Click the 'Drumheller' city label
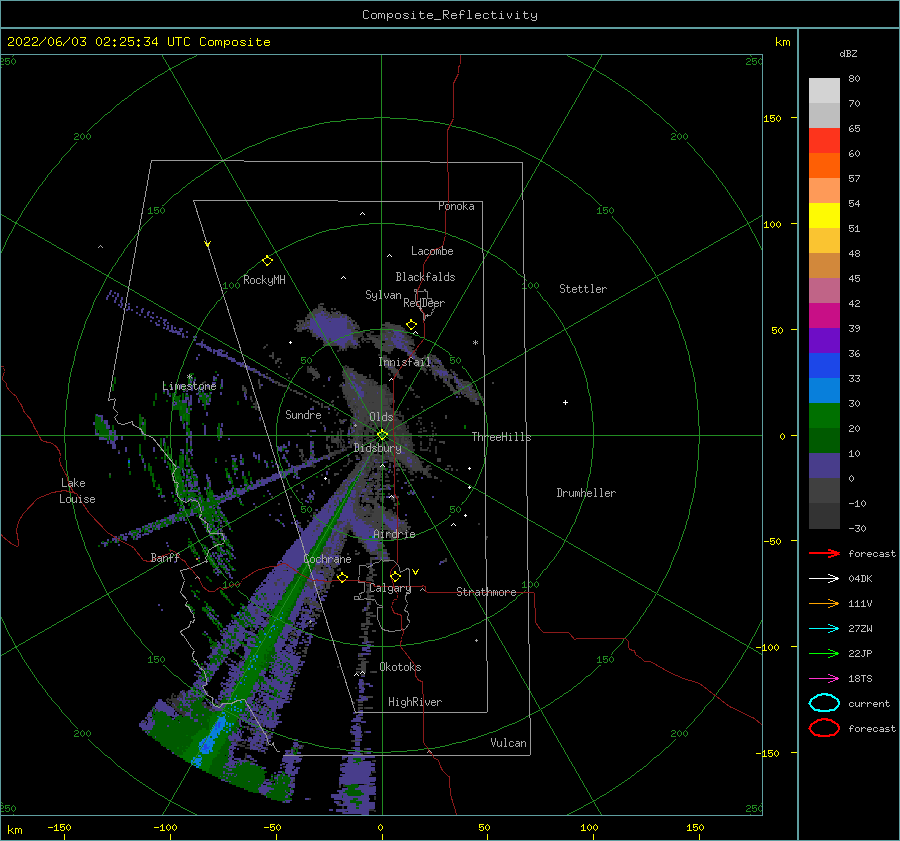900x841 pixels. click(x=586, y=493)
